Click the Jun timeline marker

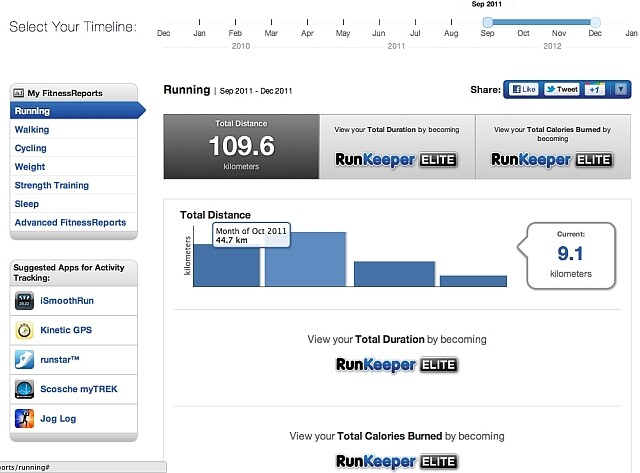tap(379, 22)
